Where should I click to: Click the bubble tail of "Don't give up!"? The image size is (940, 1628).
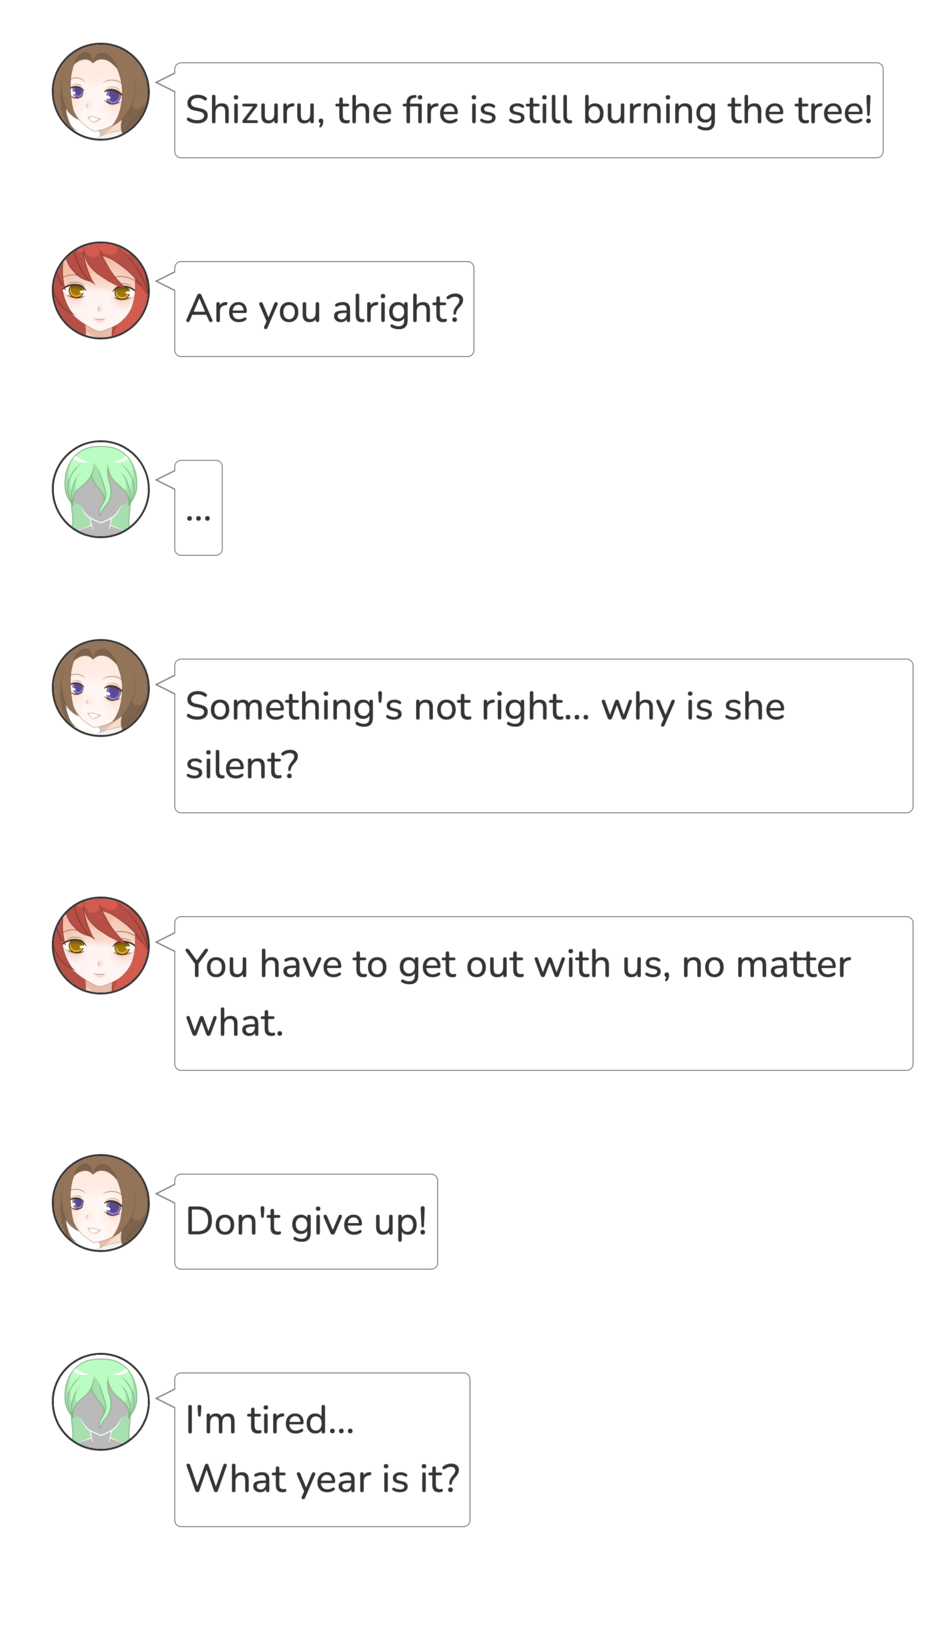[166, 1193]
